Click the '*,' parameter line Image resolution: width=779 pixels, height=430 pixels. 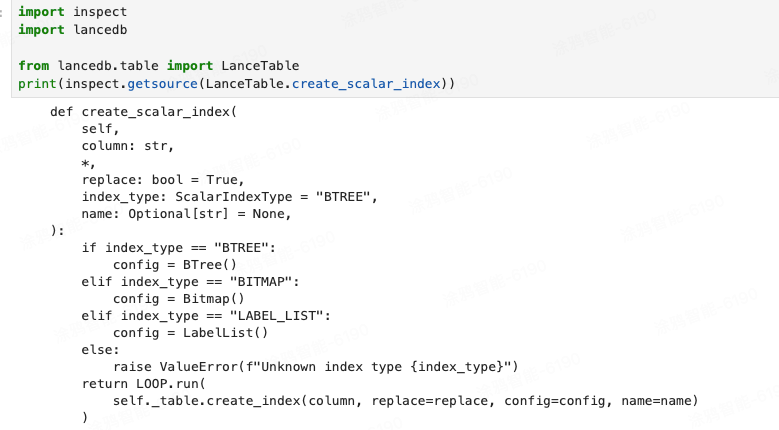point(88,163)
